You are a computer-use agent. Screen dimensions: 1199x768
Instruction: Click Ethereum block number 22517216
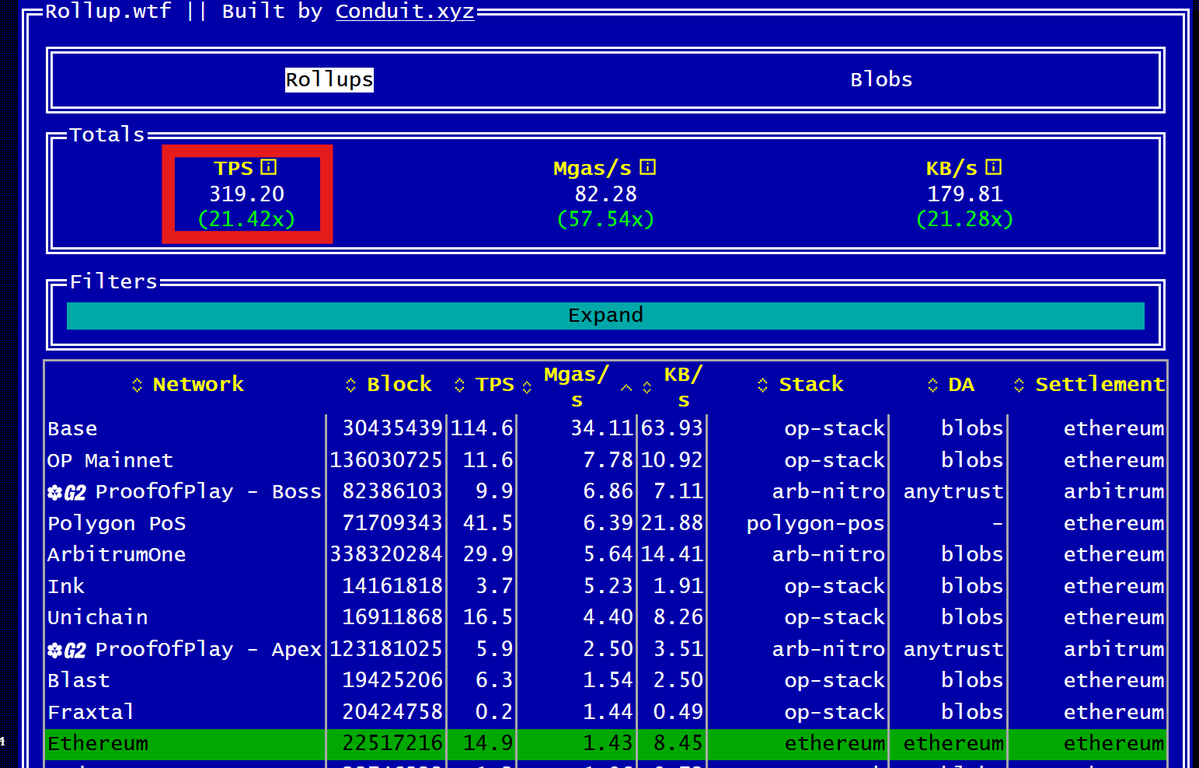392,744
